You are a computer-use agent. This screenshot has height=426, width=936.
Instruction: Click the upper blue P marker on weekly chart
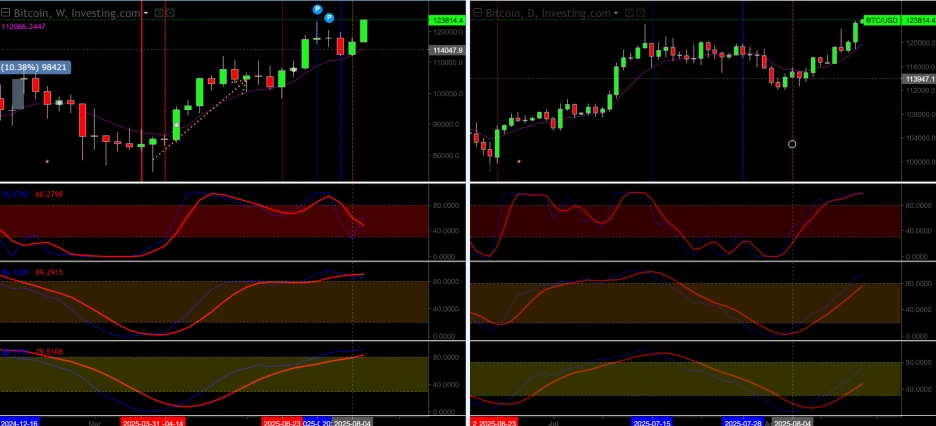click(318, 9)
